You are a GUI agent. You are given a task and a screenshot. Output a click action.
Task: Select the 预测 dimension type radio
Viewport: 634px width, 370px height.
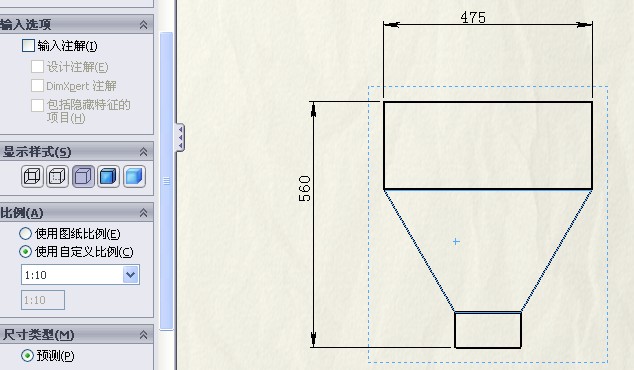click(x=27, y=355)
